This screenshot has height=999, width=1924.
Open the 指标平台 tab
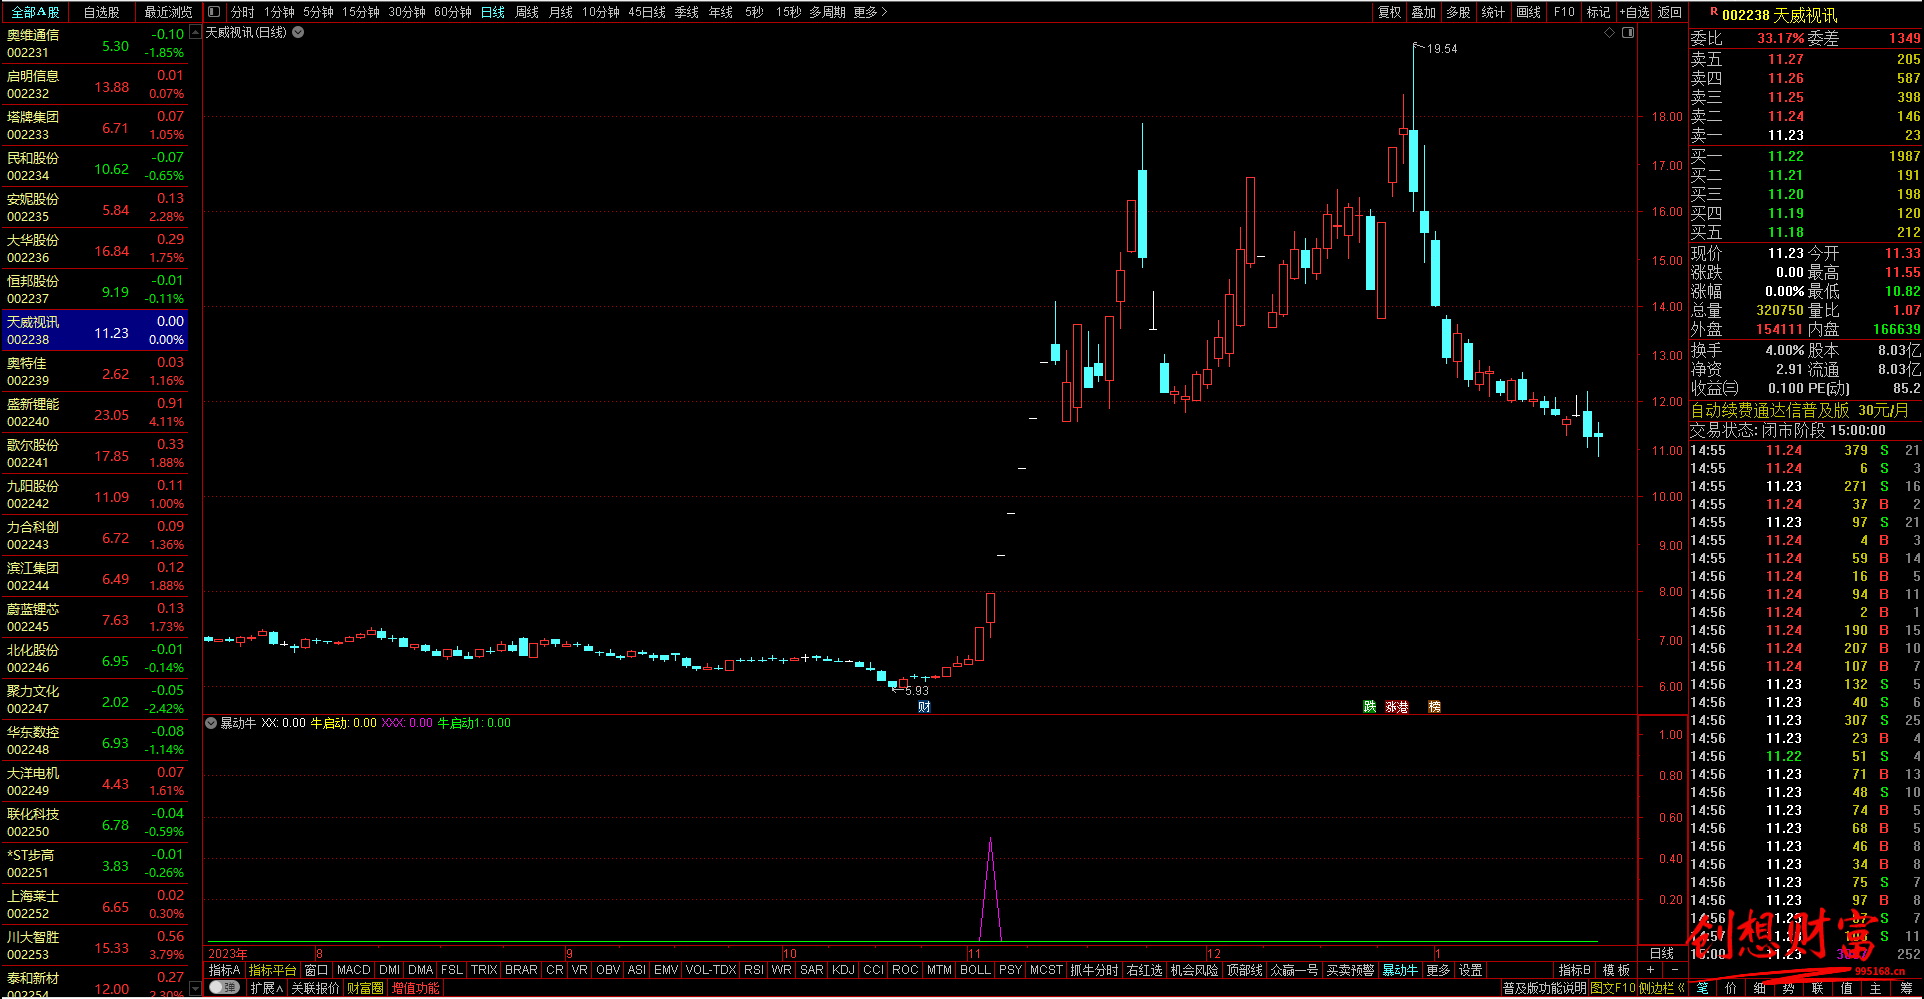coord(272,970)
